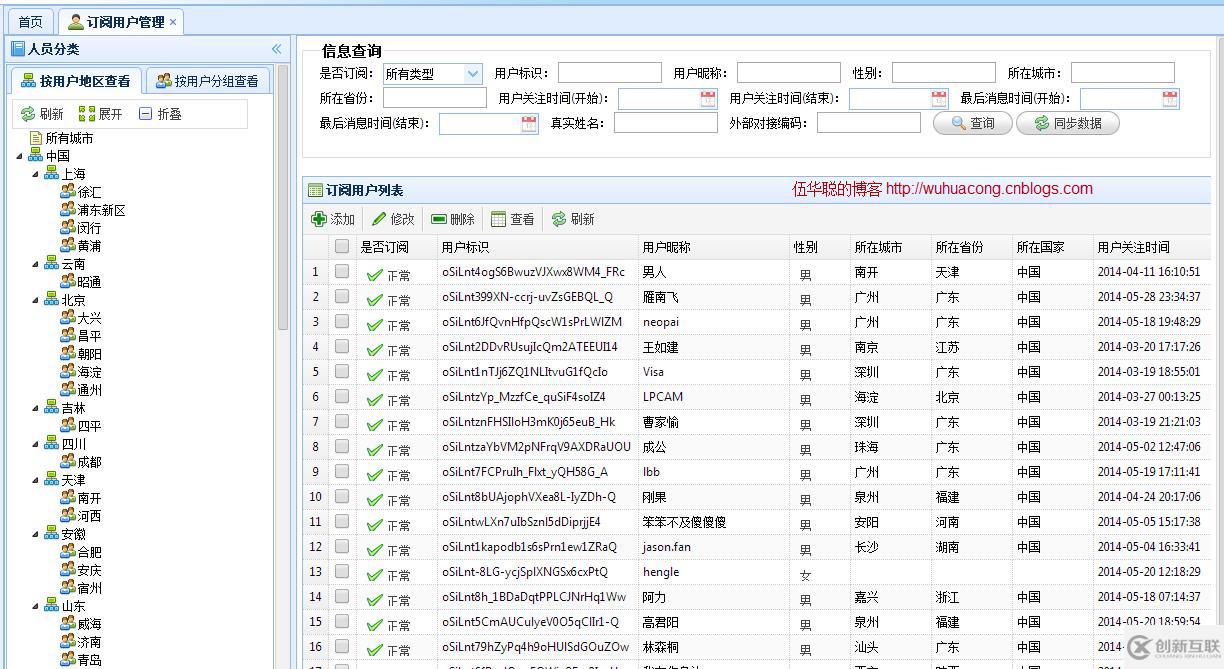Click the Delete (删除) toolbar icon
Screen dimensions: 1224x669
[439, 219]
